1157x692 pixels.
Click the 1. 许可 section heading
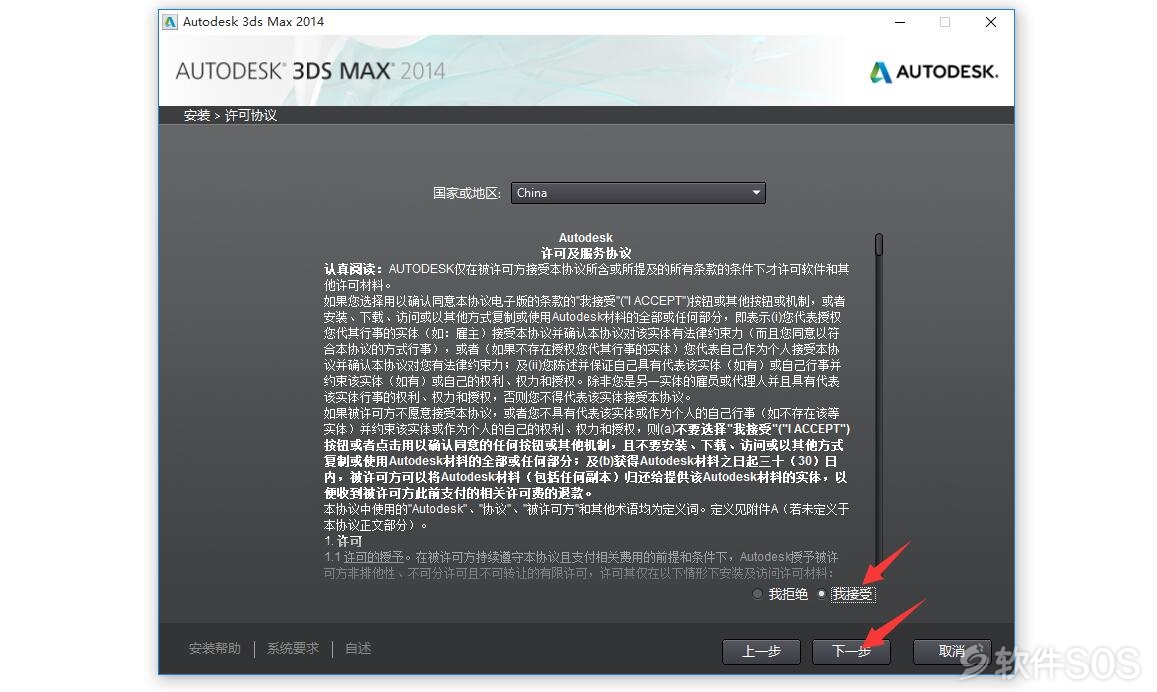343,541
